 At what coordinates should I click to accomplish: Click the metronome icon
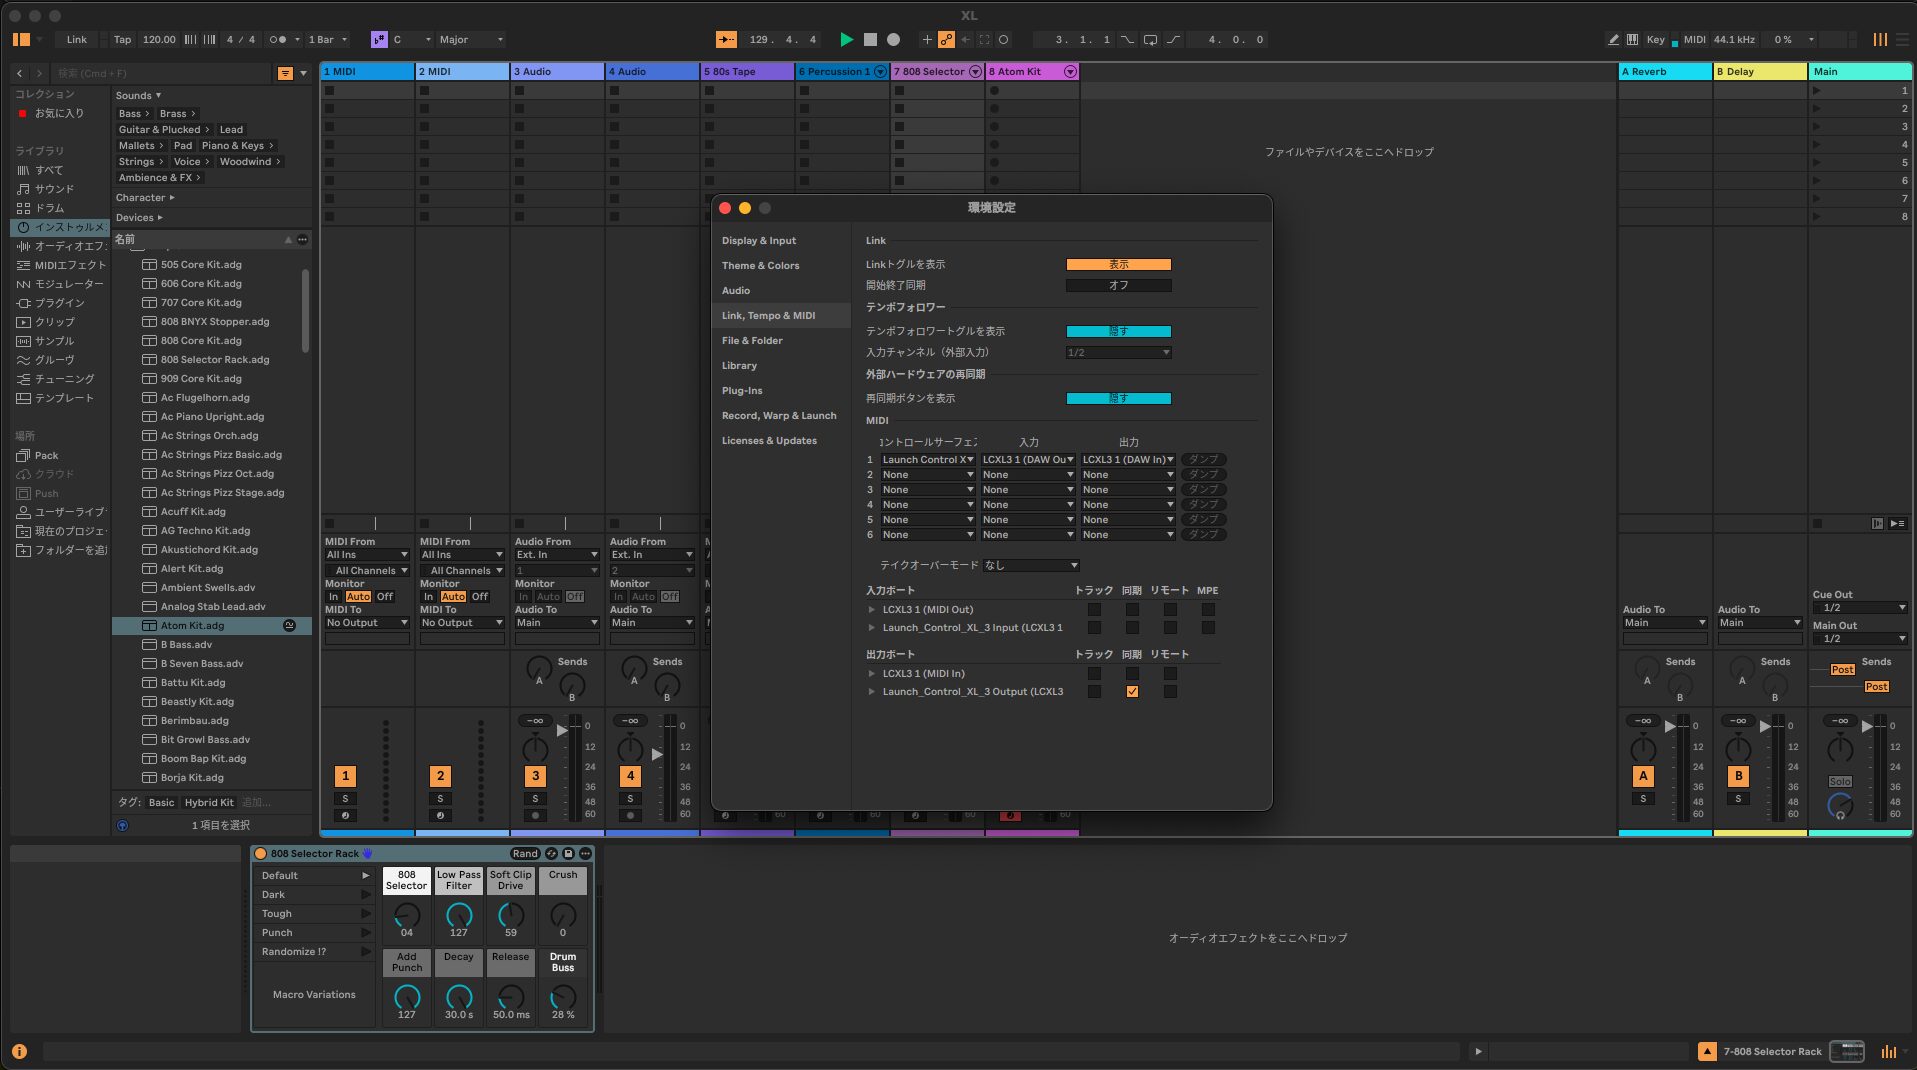click(x=278, y=40)
